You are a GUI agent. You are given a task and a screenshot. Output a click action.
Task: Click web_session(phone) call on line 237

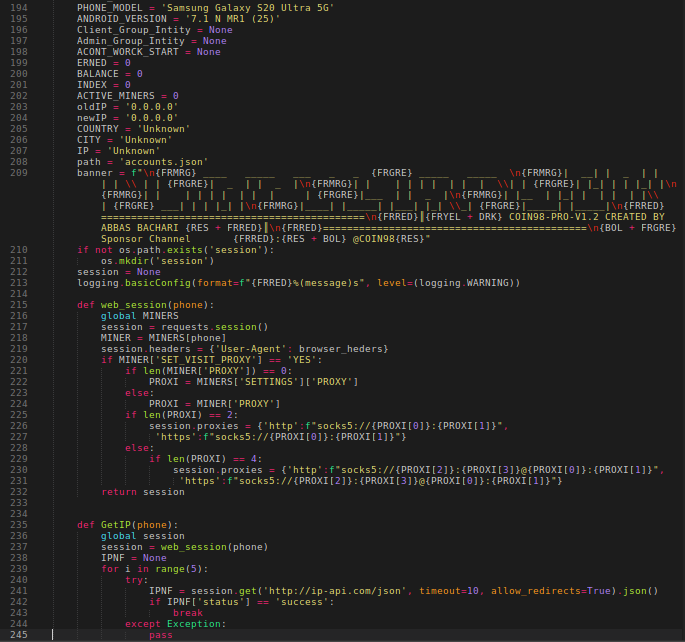click(214, 547)
